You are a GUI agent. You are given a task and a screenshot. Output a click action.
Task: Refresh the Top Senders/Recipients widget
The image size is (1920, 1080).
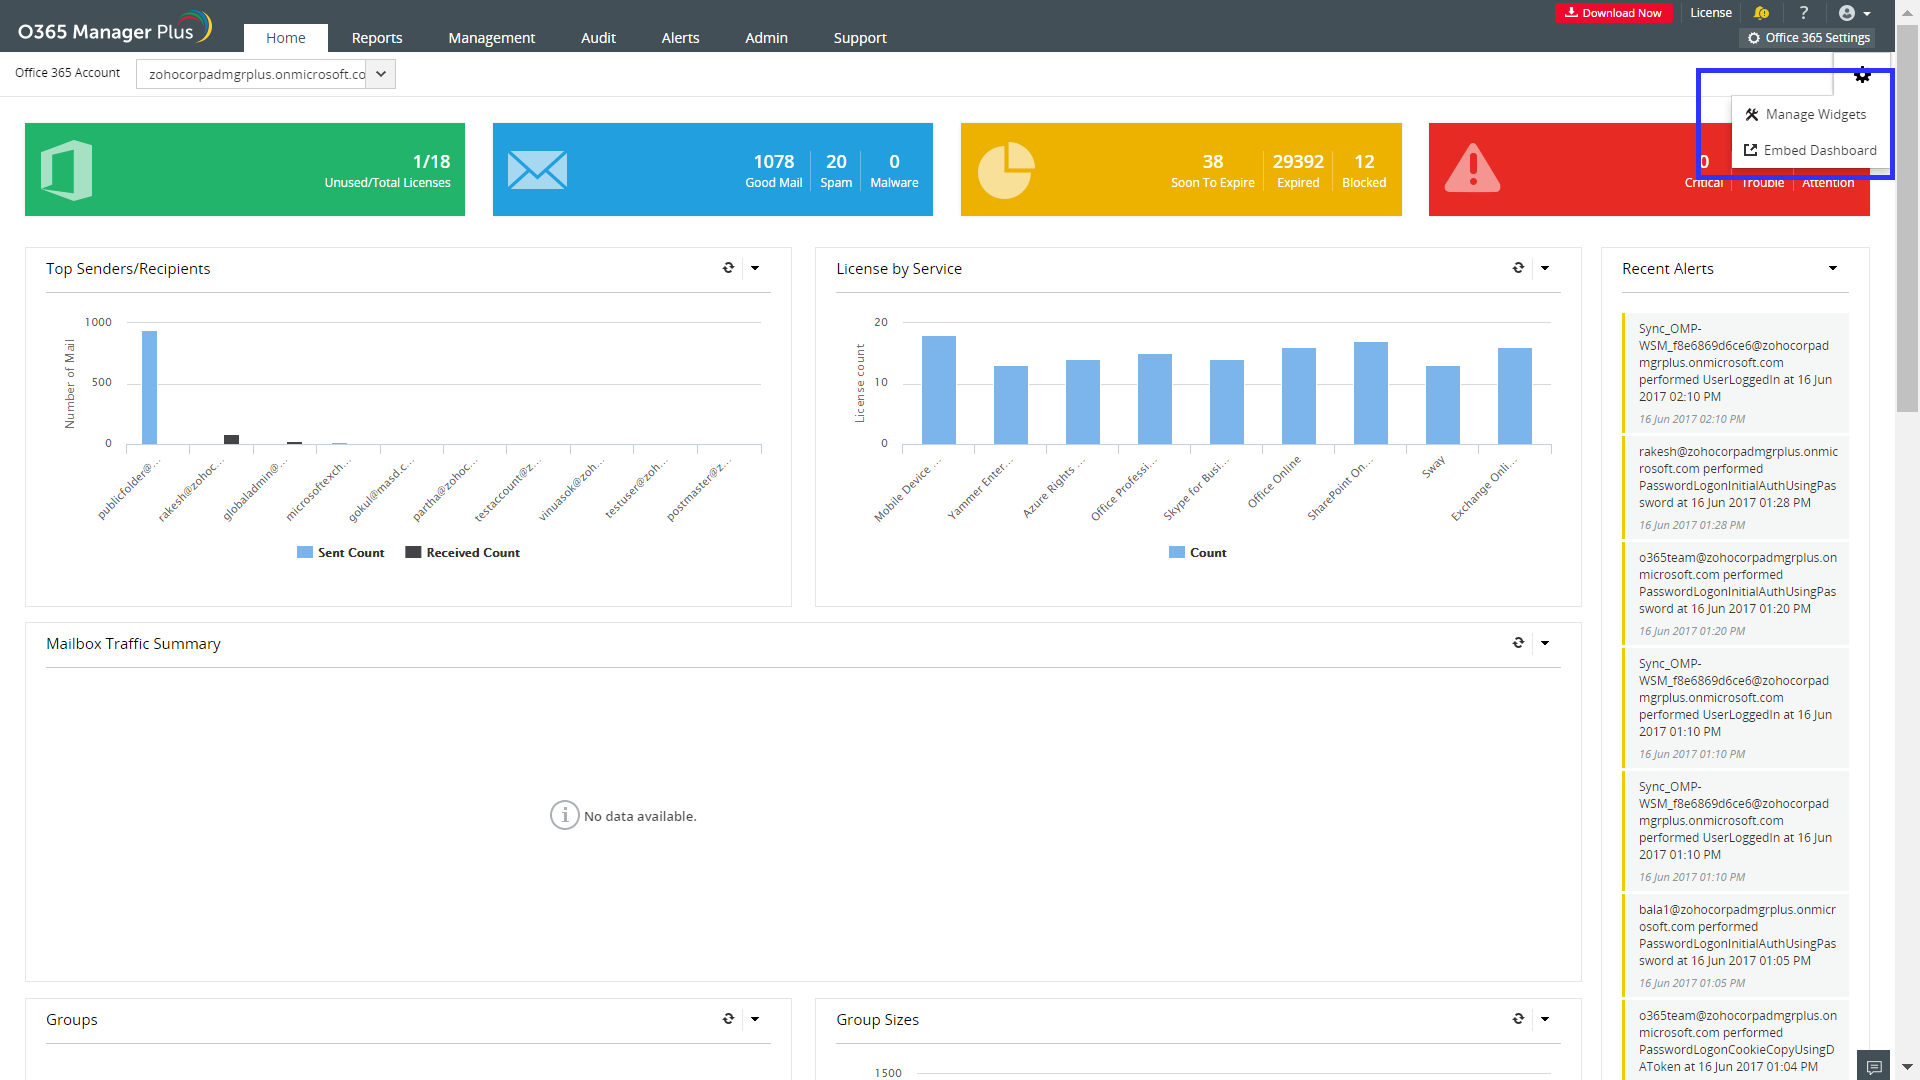(x=728, y=268)
